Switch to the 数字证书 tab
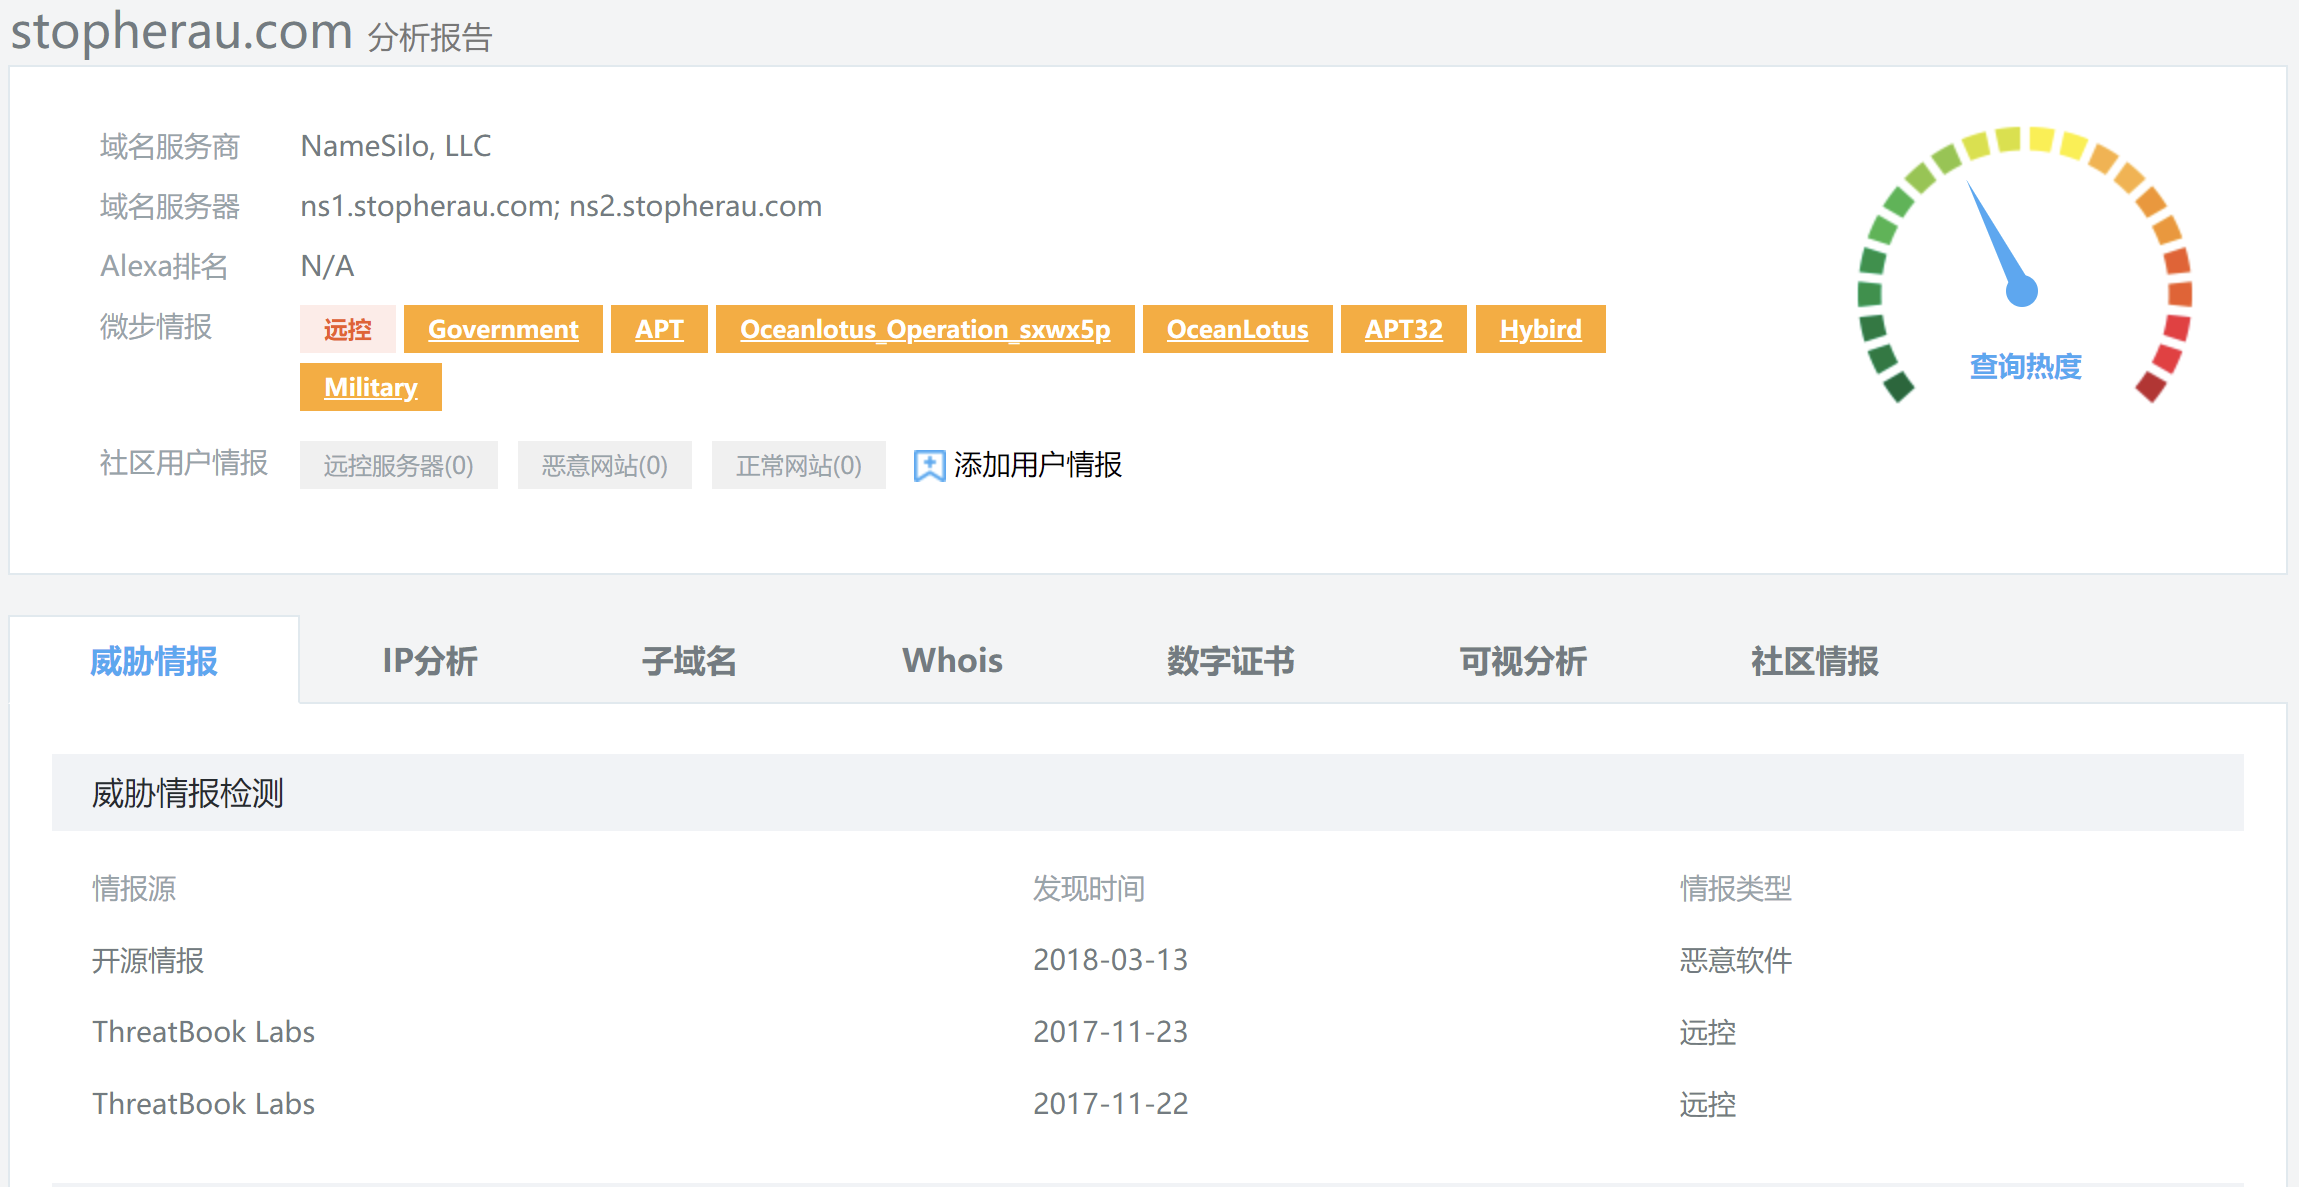 click(x=1230, y=661)
